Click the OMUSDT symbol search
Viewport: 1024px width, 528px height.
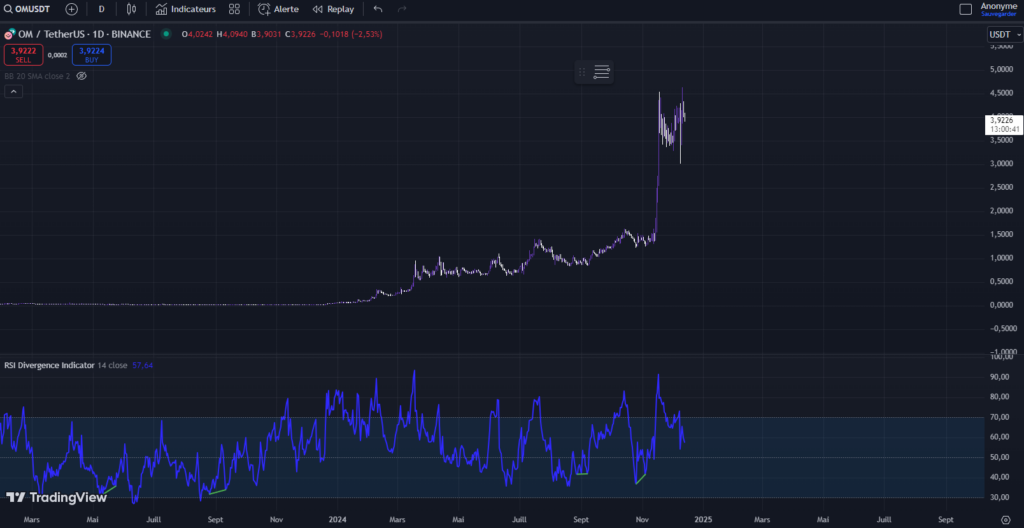(x=28, y=9)
